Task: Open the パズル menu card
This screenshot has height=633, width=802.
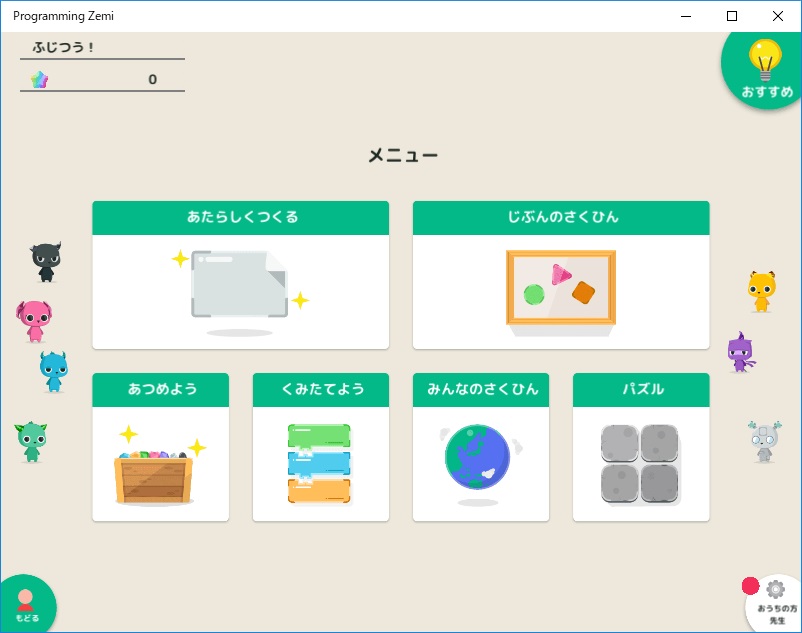Action: point(641,447)
